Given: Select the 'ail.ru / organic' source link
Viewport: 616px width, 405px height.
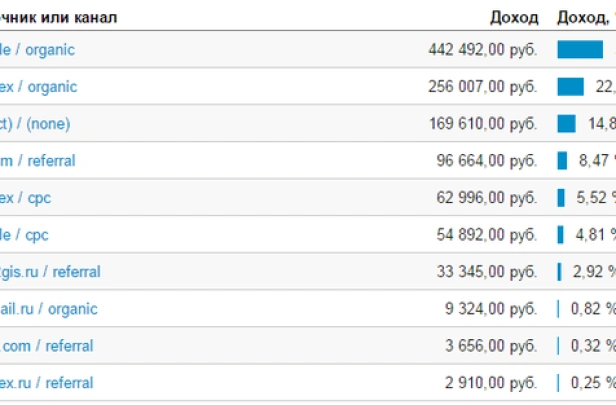Looking at the screenshot, I should [x=49, y=309].
